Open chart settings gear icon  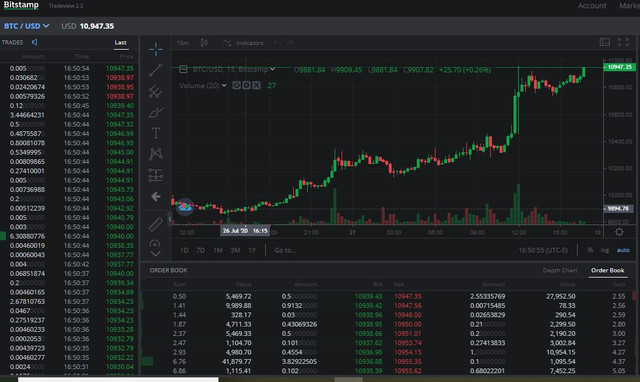coord(619,232)
